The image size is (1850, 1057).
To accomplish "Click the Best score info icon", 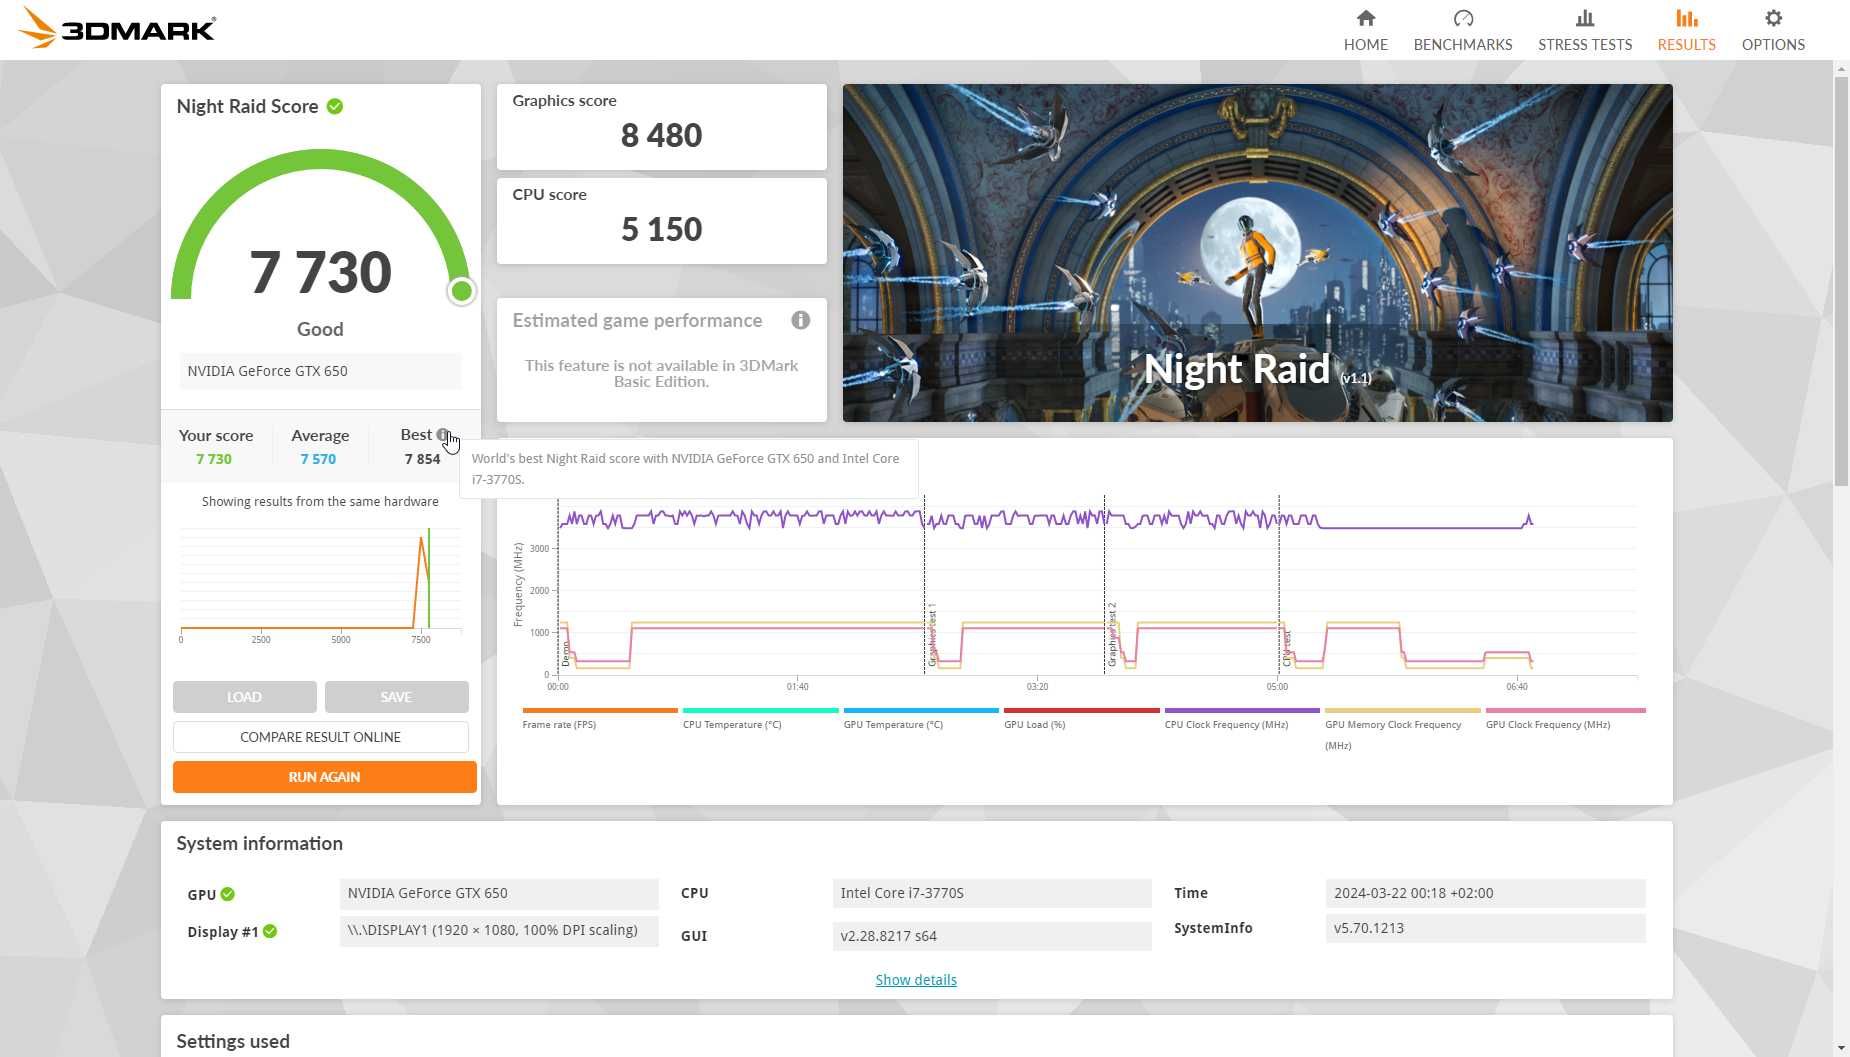I will click(442, 434).
